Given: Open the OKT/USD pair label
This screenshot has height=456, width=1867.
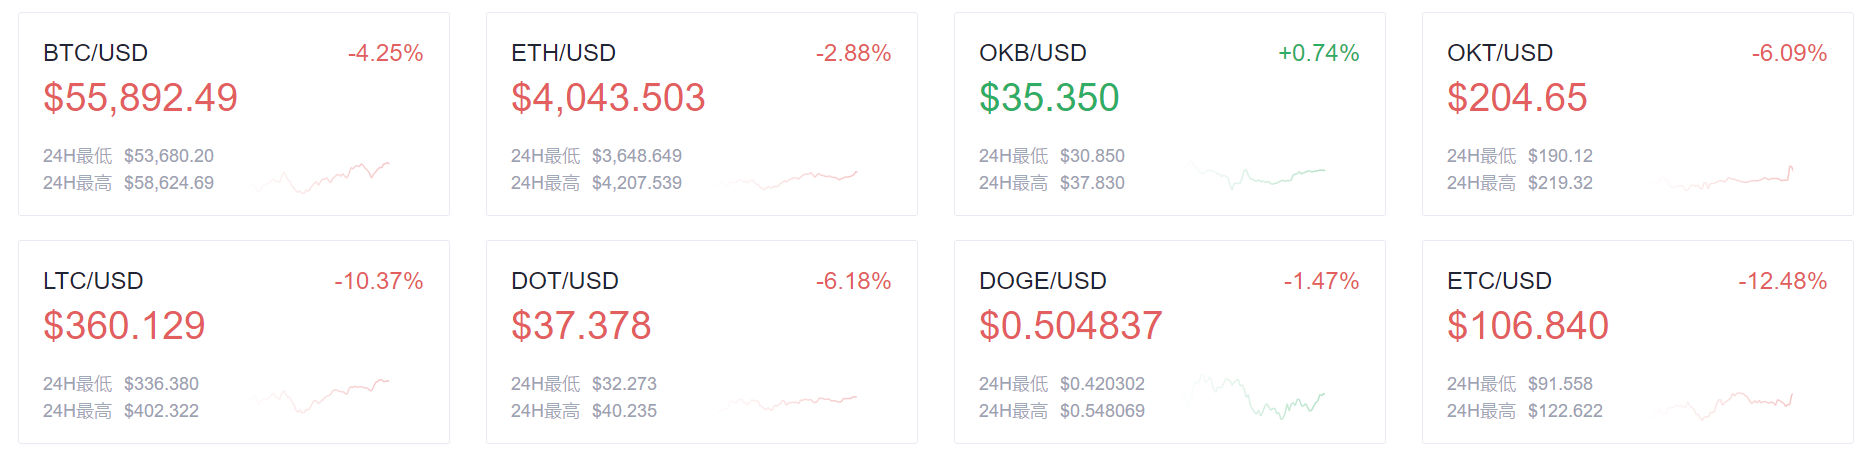Looking at the screenshot, I should tap(1499, 53).
